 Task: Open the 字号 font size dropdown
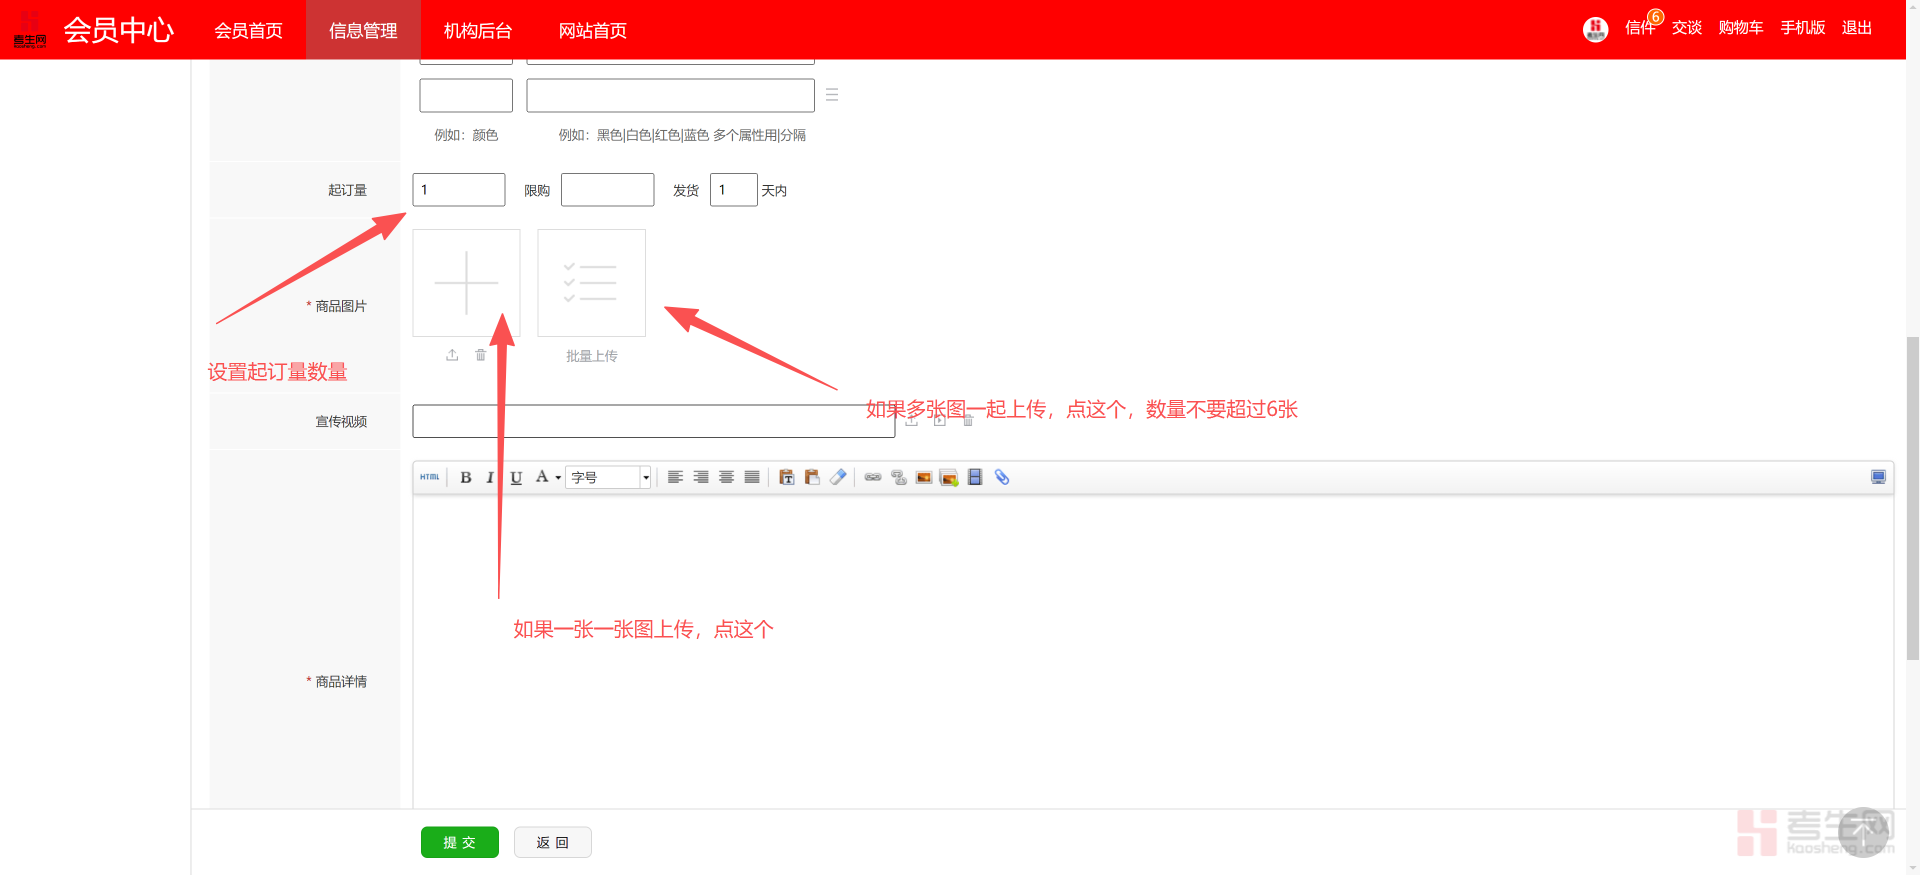(608, 478)
